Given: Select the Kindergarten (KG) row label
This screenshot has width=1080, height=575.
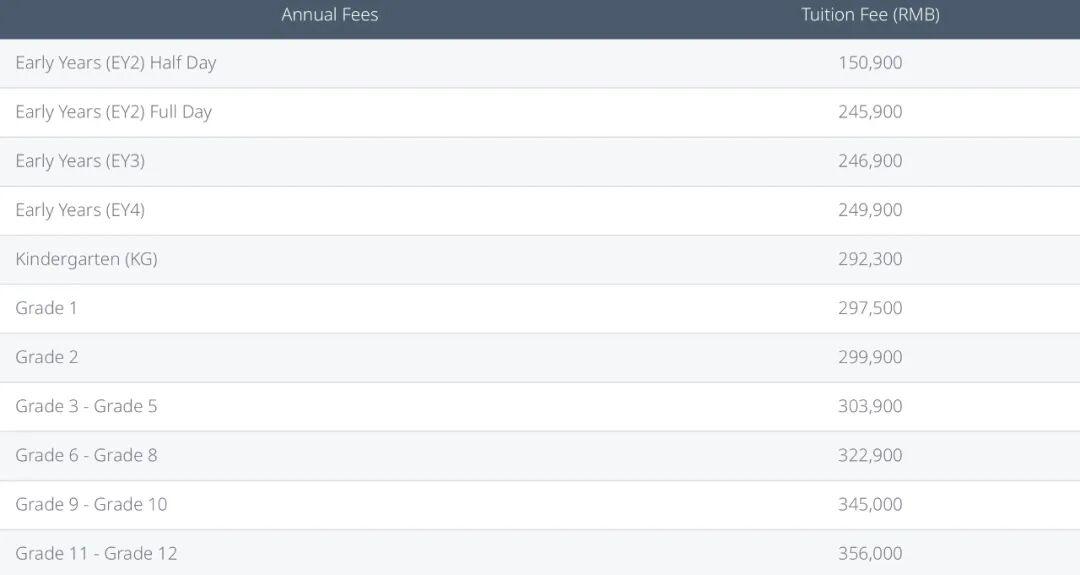Looking at the screenshot, I should pos(86,259).
